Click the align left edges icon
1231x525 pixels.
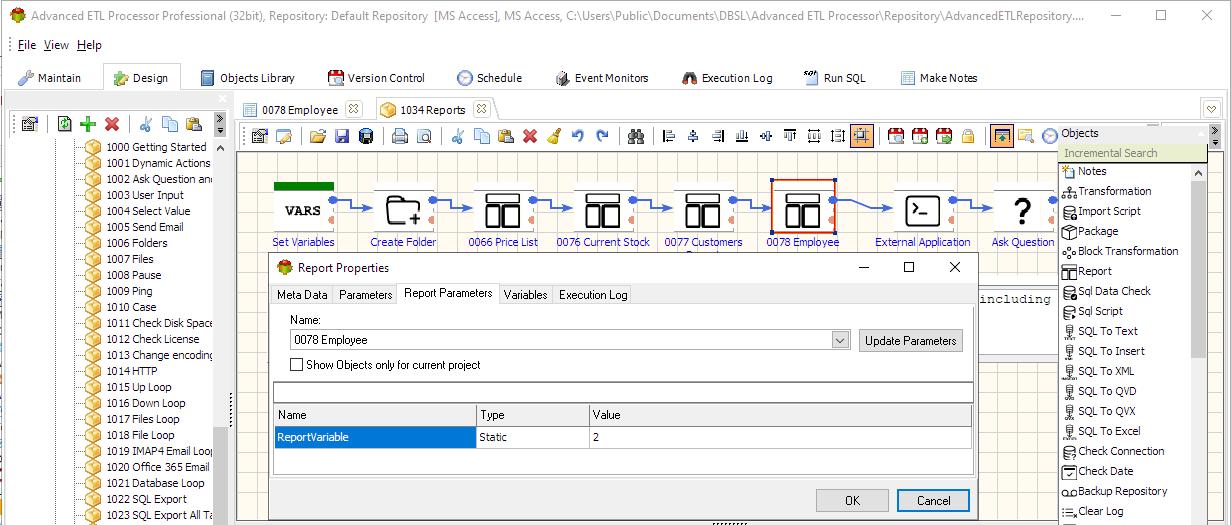tap(669, 137)
